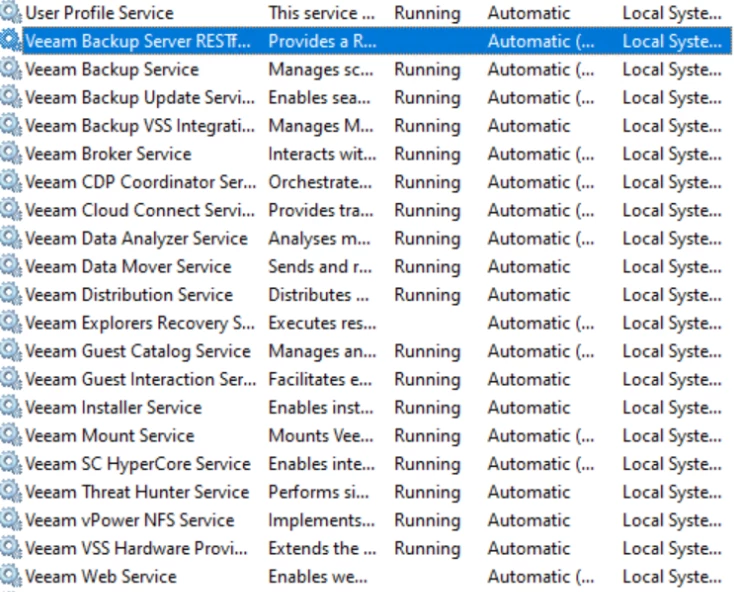The width and height of the screenshot is (734, 592).
Task: Select the Veeam Data Analyzer Service name
Action: coord(136,238)
